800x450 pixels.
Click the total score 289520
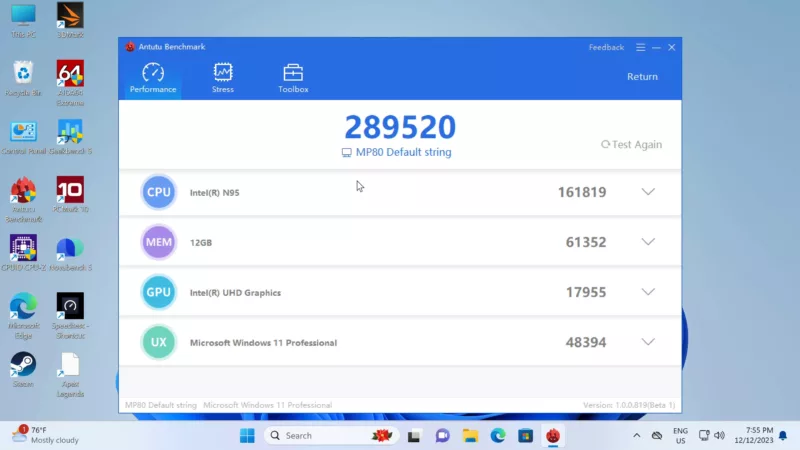pos(400,127)
